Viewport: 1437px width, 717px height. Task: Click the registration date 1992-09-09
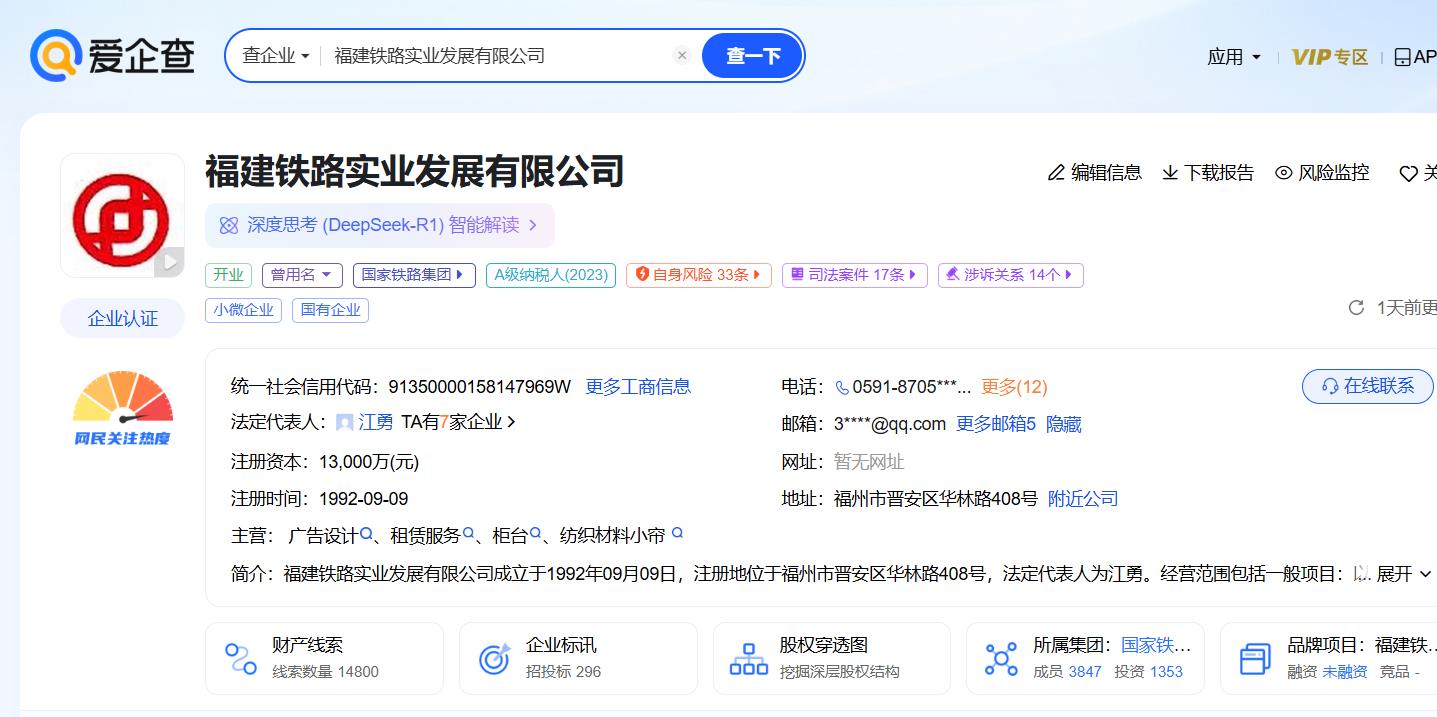pyautogui.click(x=363, y=499)
